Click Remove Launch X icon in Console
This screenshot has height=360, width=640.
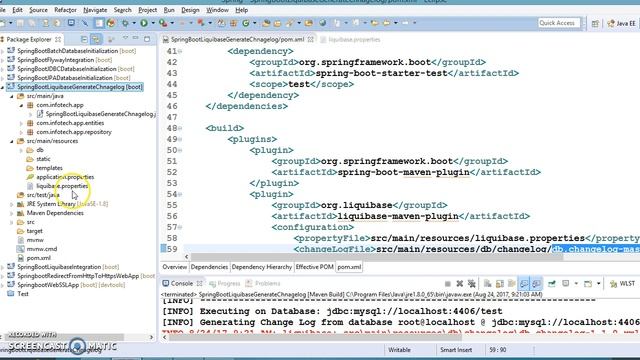460,284
